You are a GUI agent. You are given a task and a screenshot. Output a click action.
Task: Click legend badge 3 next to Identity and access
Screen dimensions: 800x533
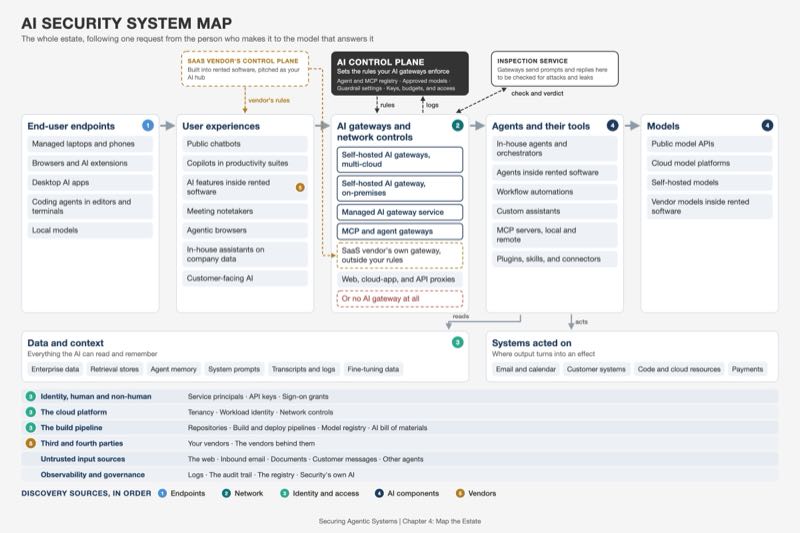pos(285,493)
